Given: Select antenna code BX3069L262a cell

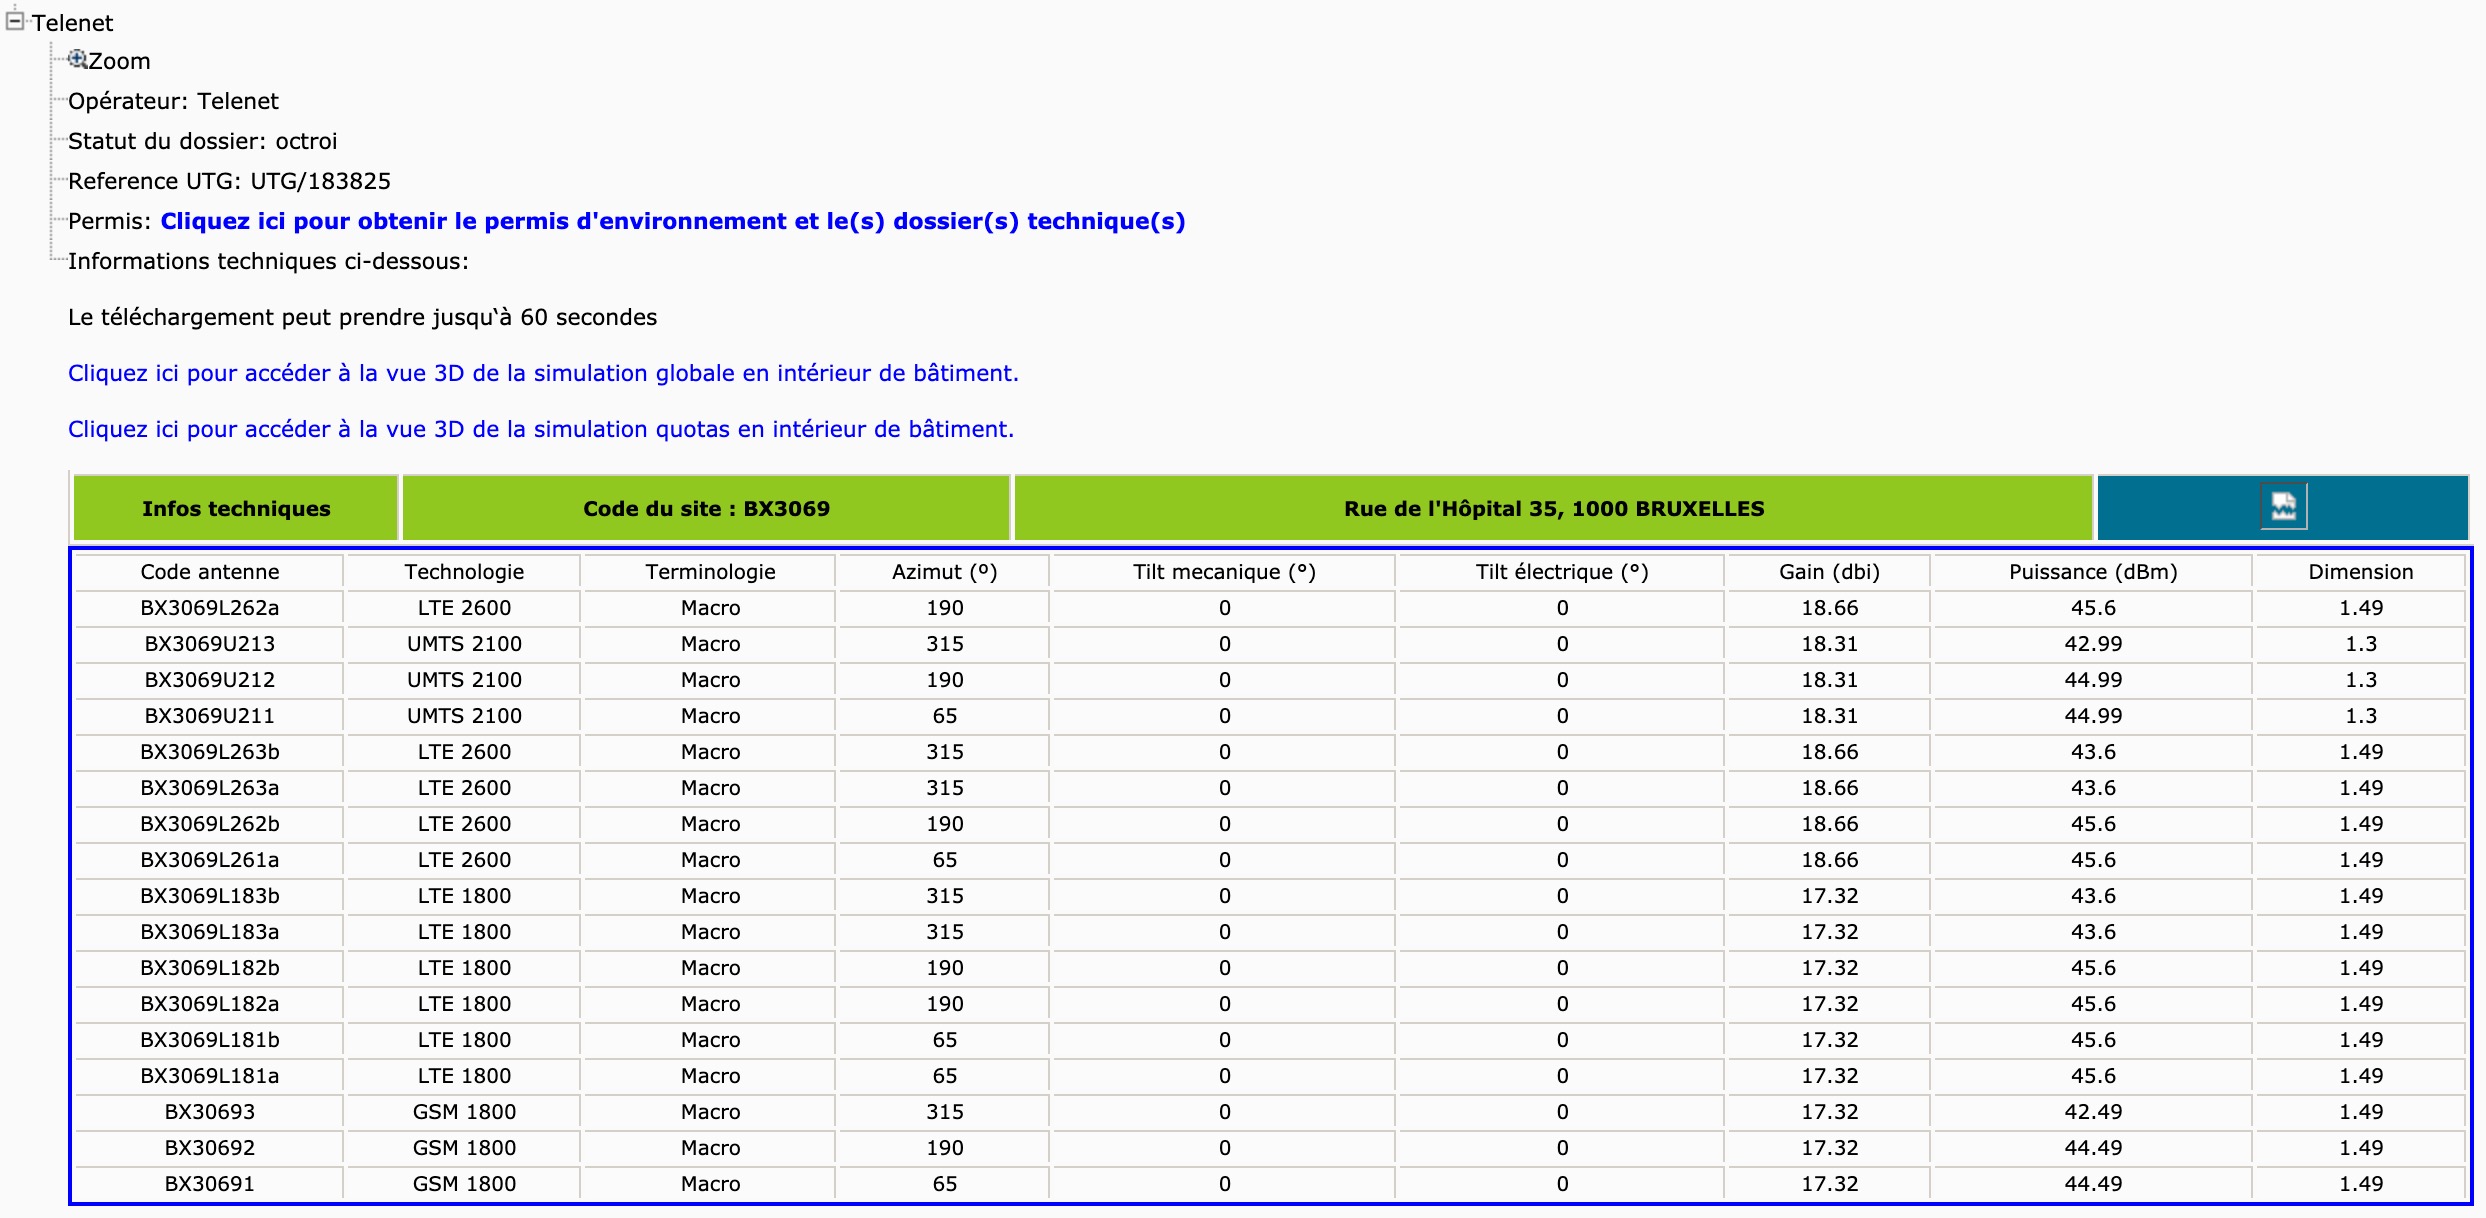Looking at the screenshot, I should [210, 608].
